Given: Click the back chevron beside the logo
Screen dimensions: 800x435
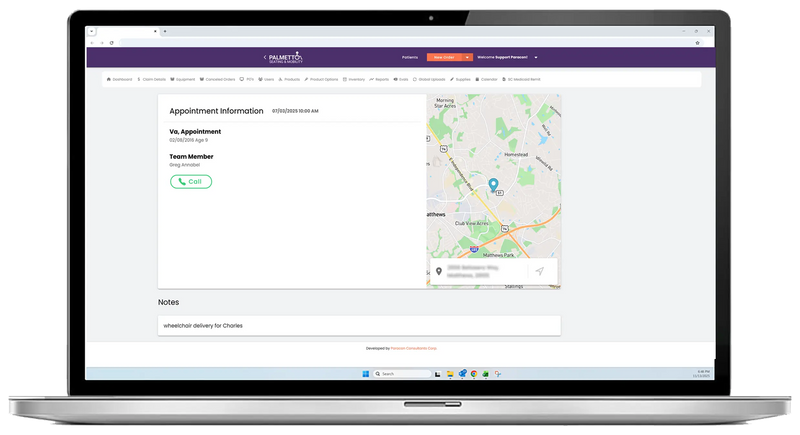Looking at the screenshot, I should (x=264, y=58).
